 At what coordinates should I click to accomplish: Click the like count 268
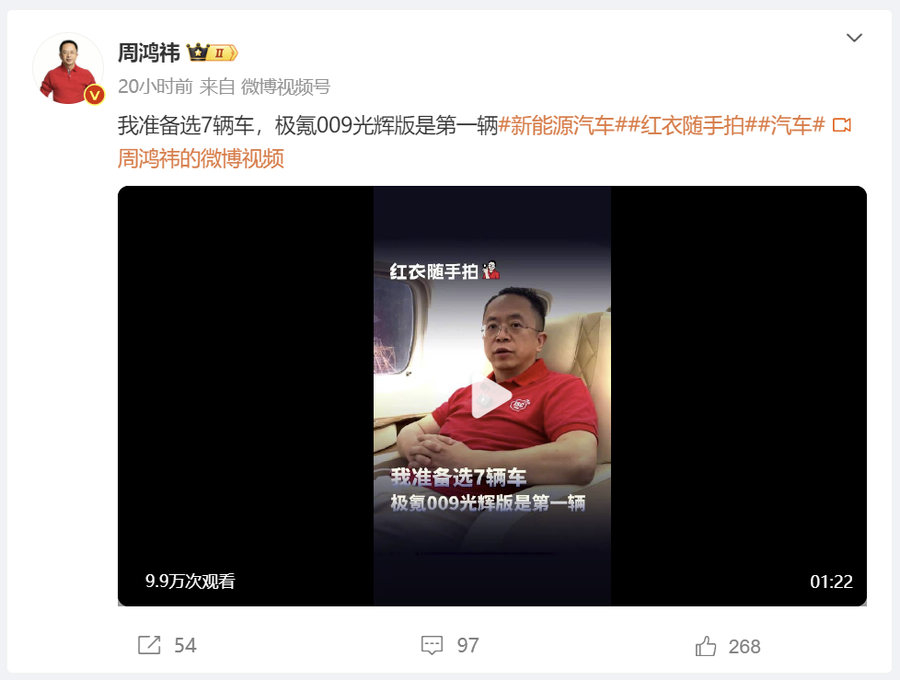point(744,647)
